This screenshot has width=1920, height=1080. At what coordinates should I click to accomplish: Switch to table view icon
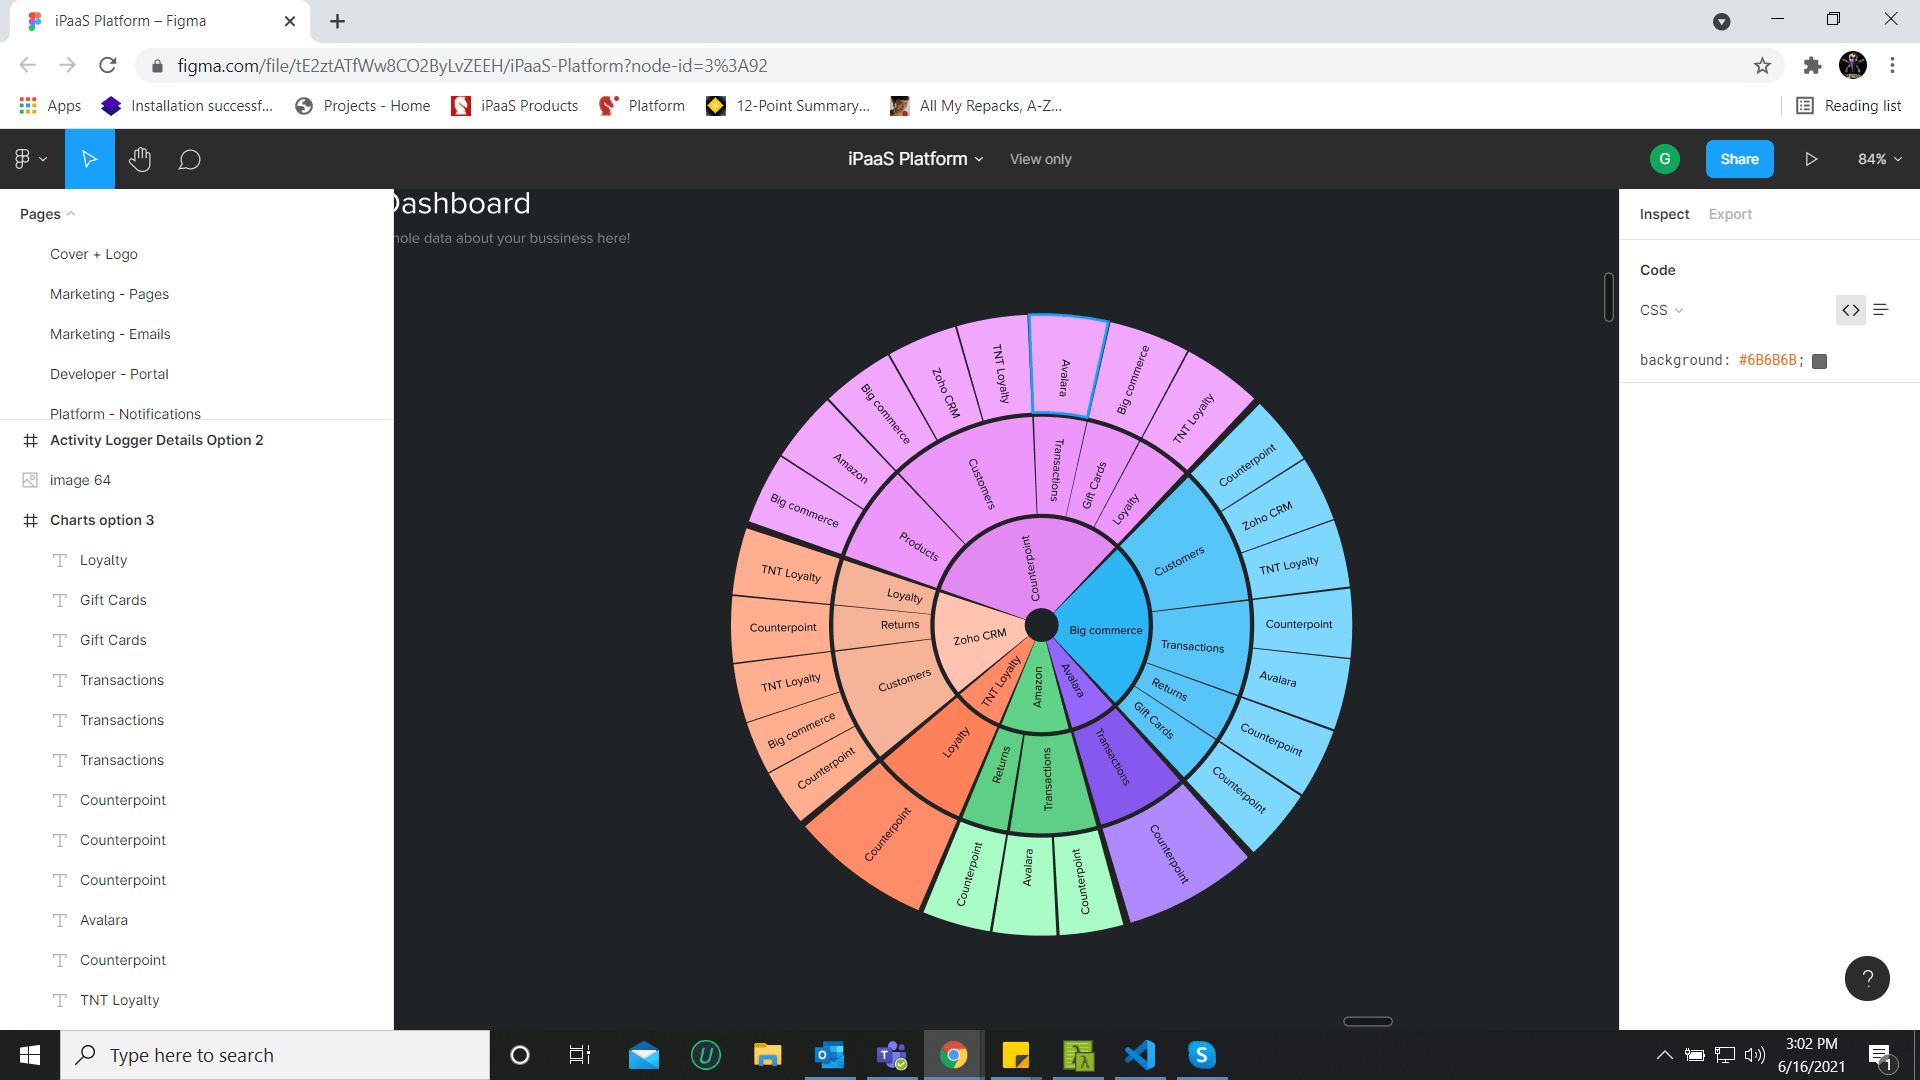pyautogui.click(x=1881, y=310)
